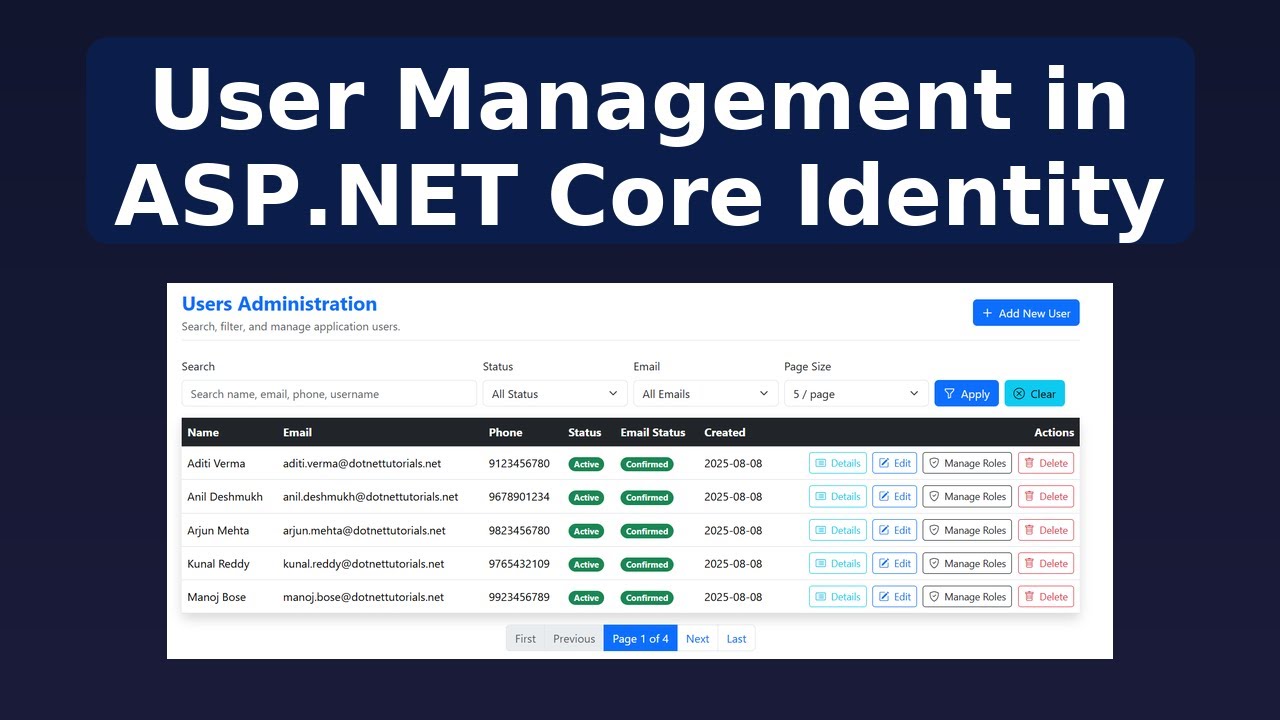This screenshot has width=1280, height=720.
Task: Click the shield icon in Anil Deshmukh row
Action: [934, 496]
